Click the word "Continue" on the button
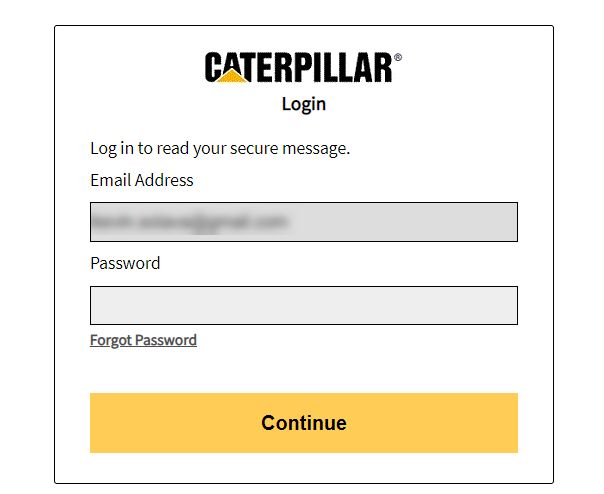The image size is (604, 494). tap(304, 423)
